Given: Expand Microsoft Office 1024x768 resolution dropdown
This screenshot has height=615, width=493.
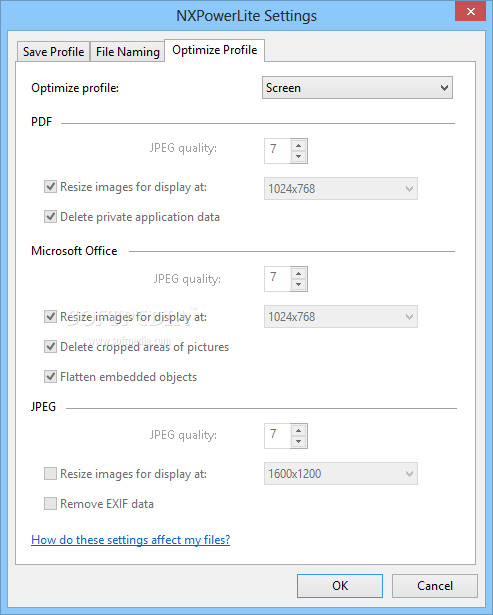Looking at the screenshot, I should tap(341, 317).
